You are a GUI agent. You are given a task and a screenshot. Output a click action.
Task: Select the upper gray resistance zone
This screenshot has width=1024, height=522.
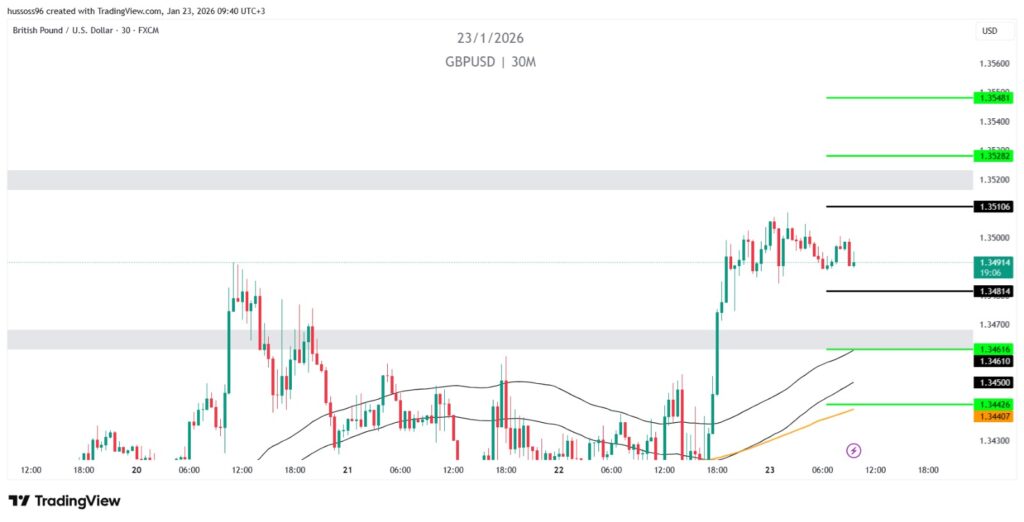(x=489, y=180)
